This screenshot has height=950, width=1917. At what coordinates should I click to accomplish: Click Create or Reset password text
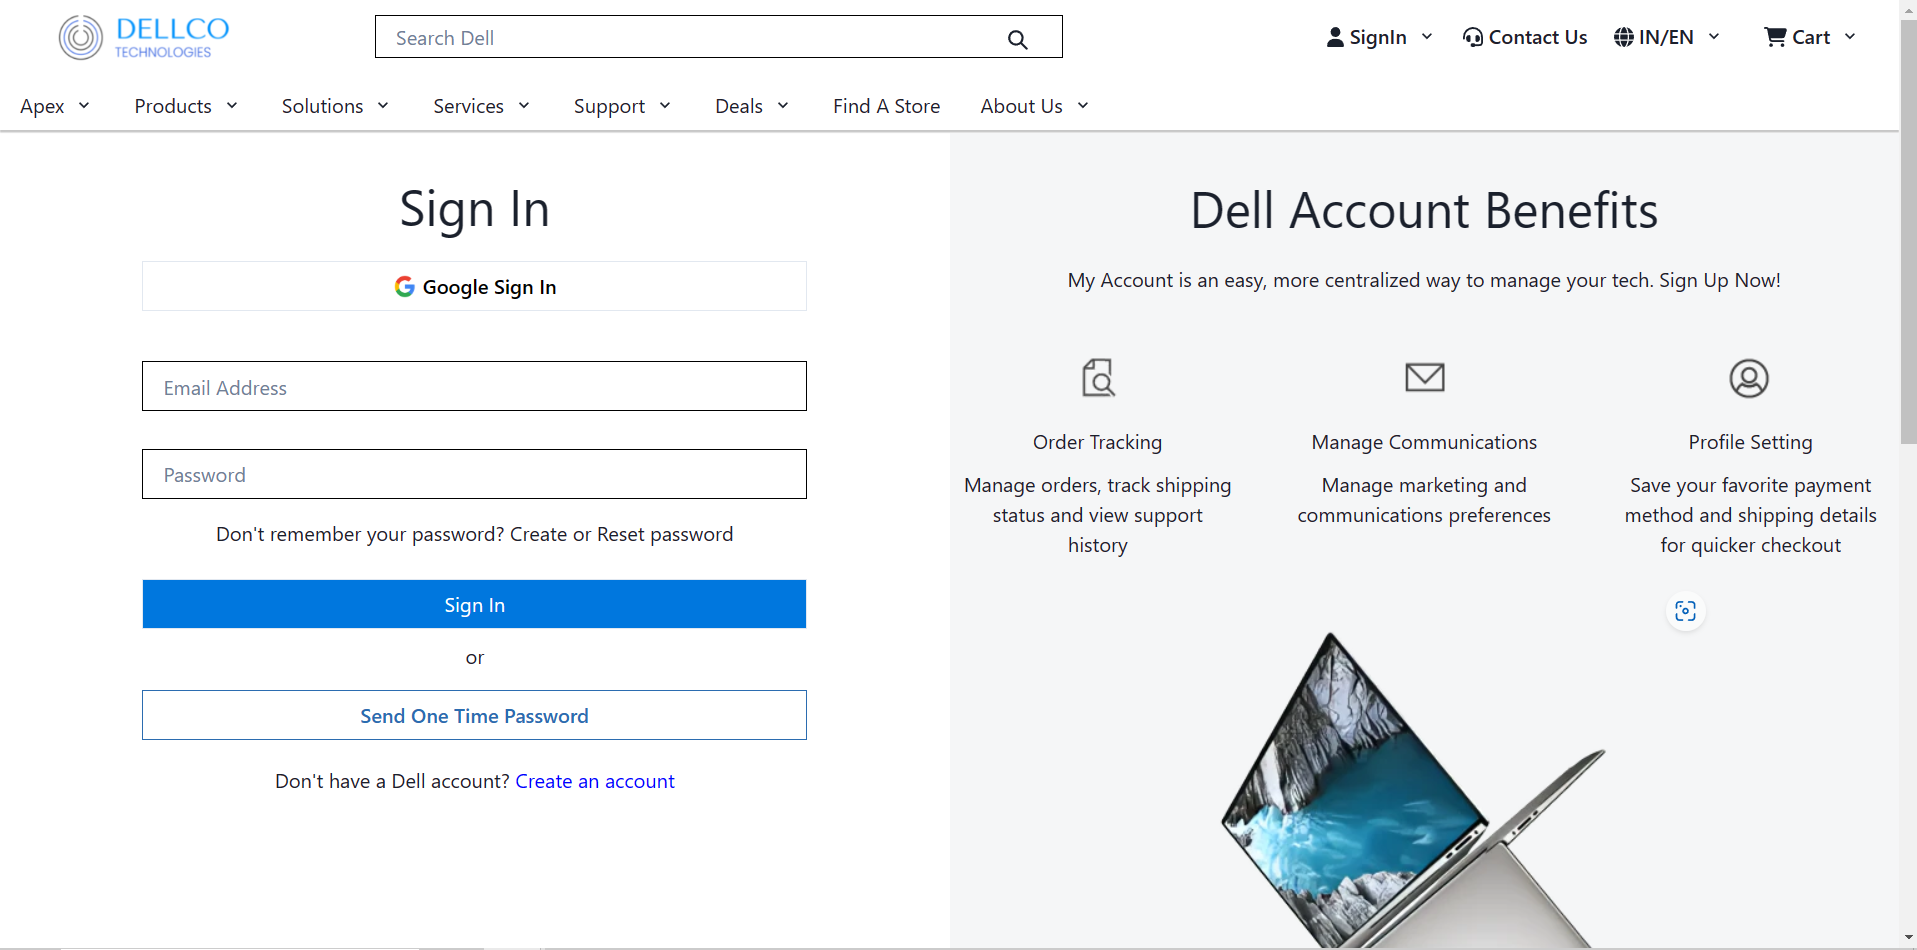[x=621, y=534]
